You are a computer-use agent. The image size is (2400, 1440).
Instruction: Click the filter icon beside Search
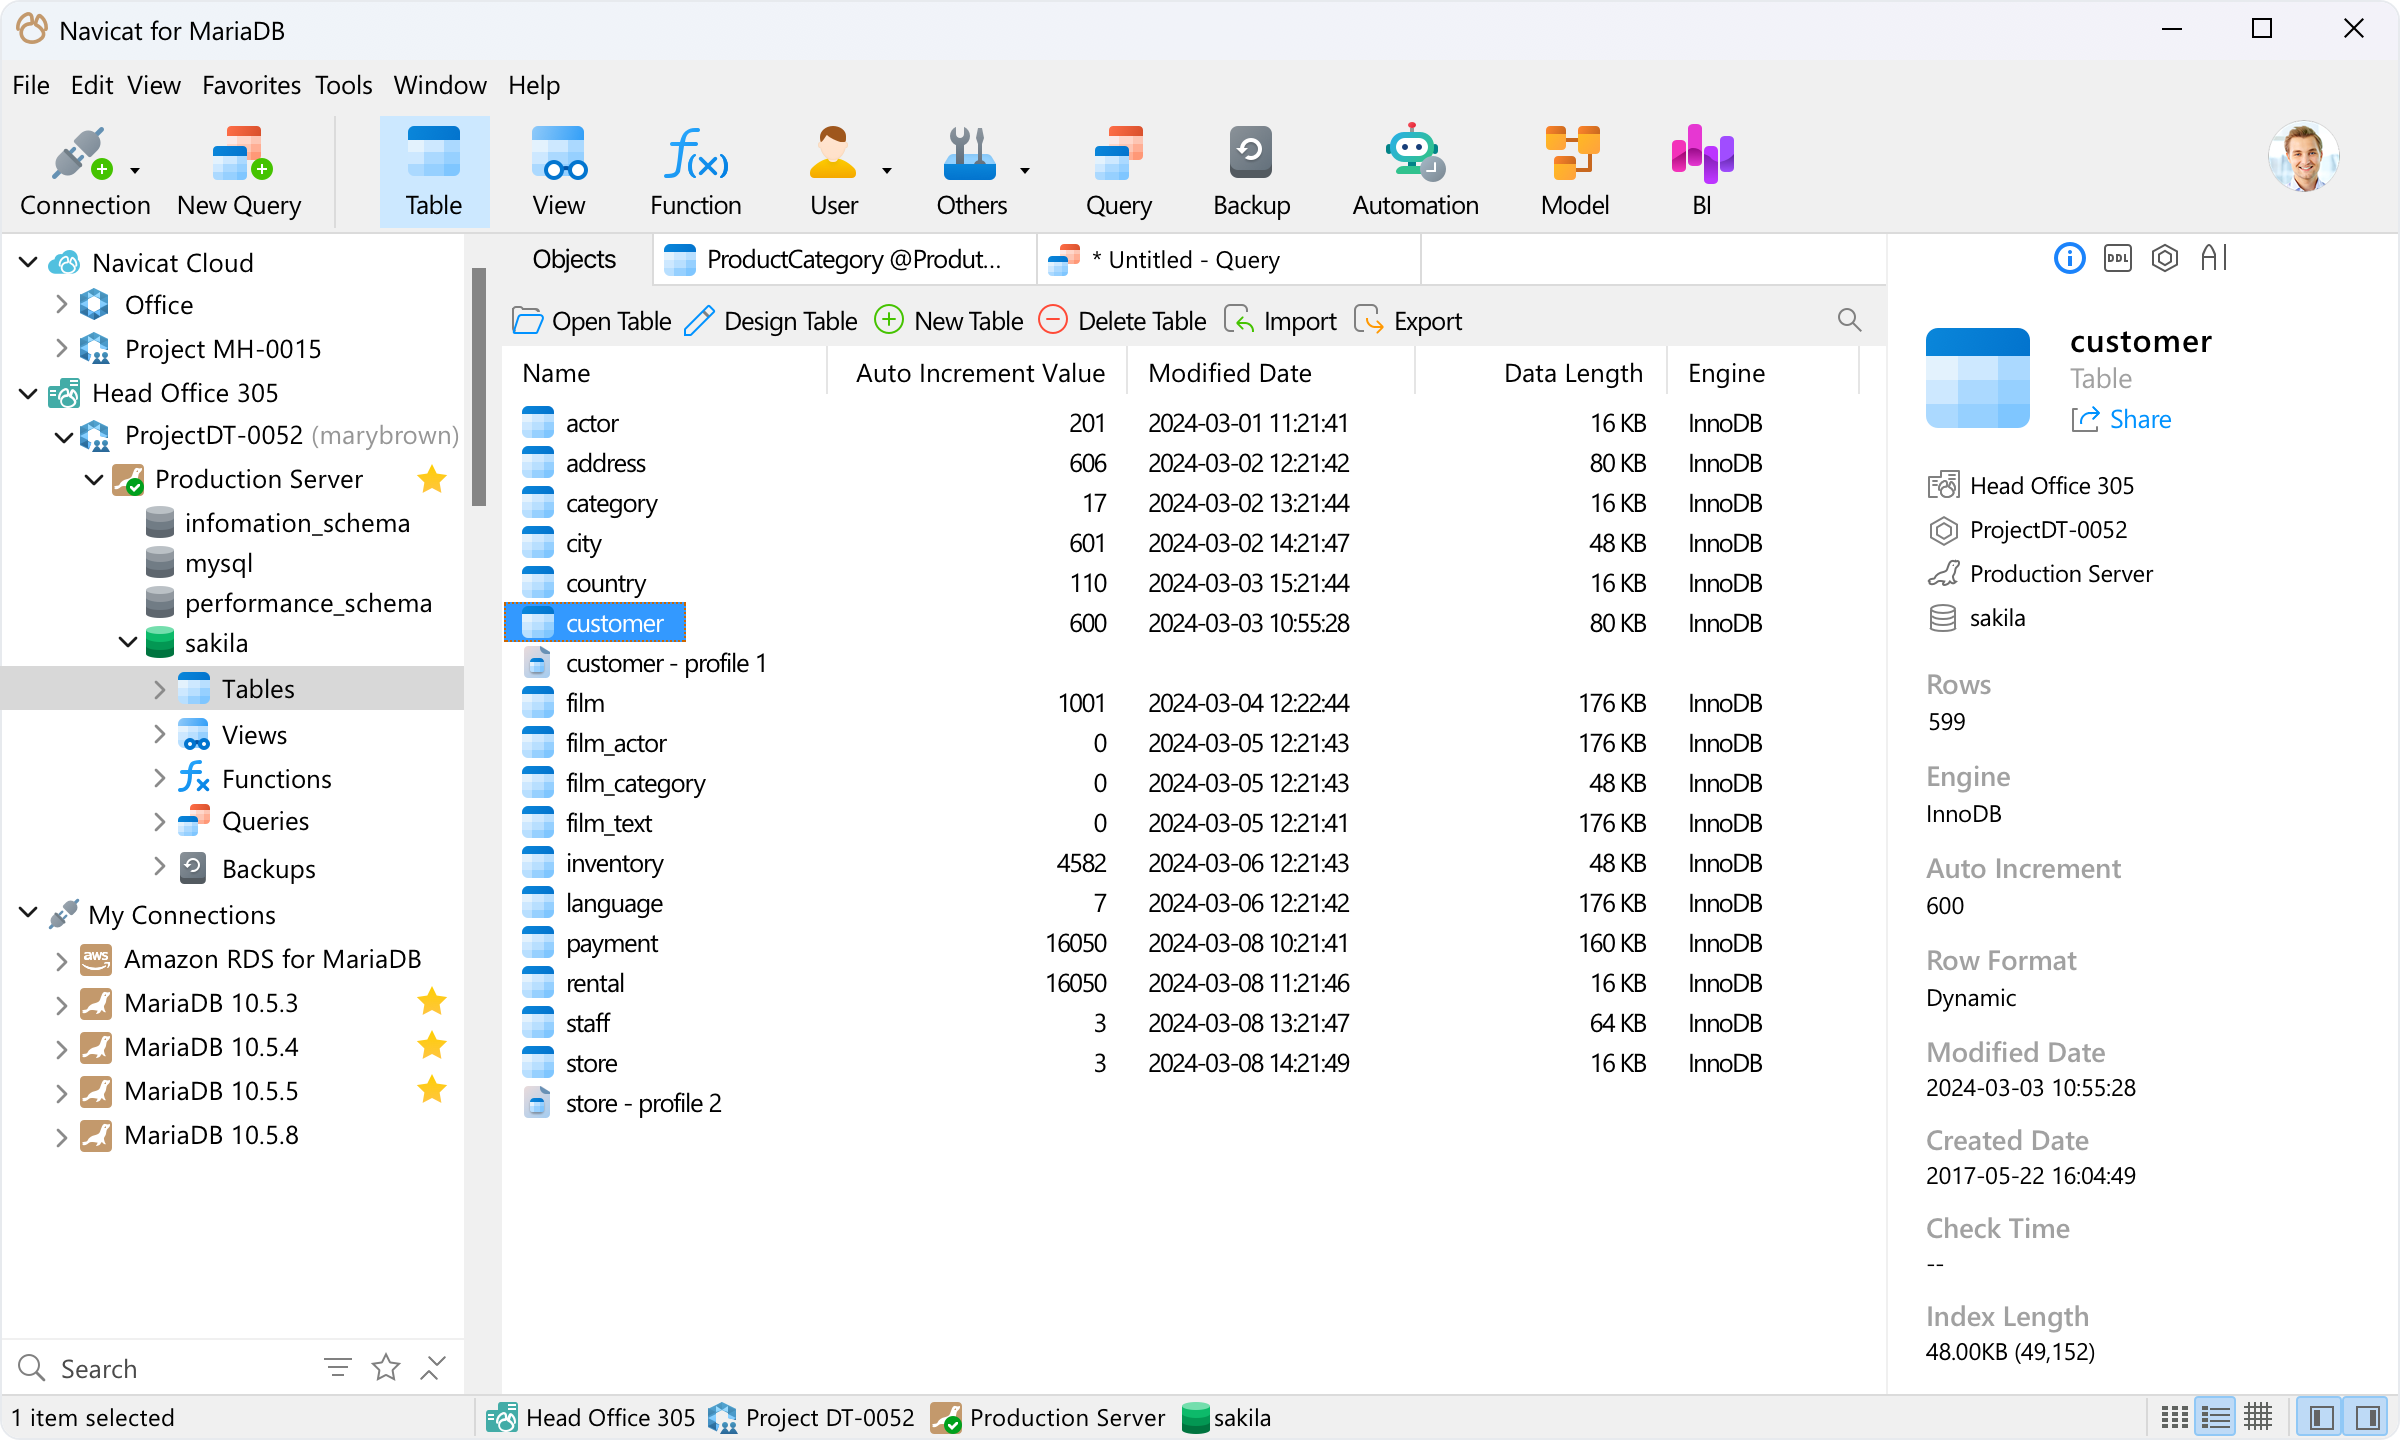(x=338, y=1367)
